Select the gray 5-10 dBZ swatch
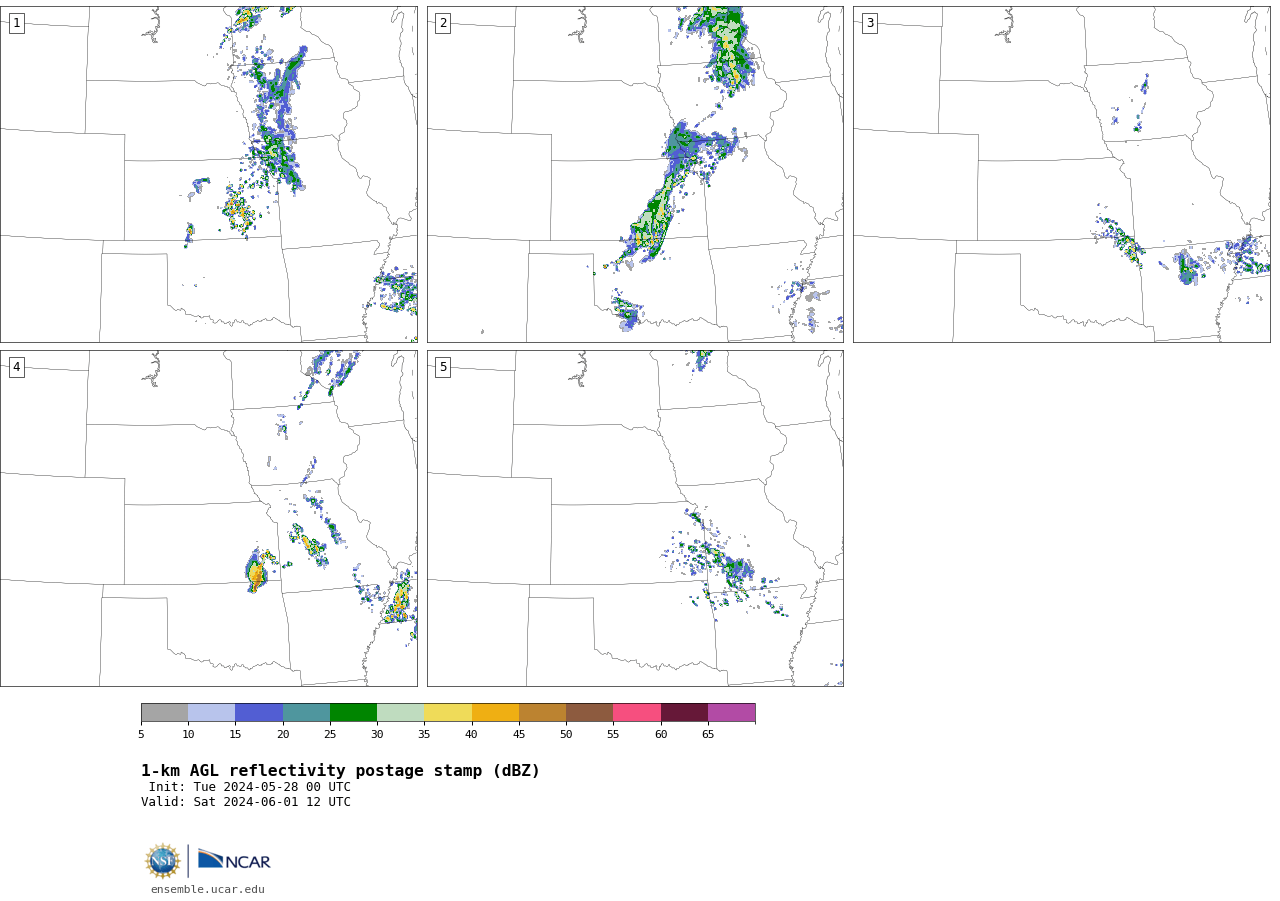This screenshot has width=1280, height=901. (164, 712)
